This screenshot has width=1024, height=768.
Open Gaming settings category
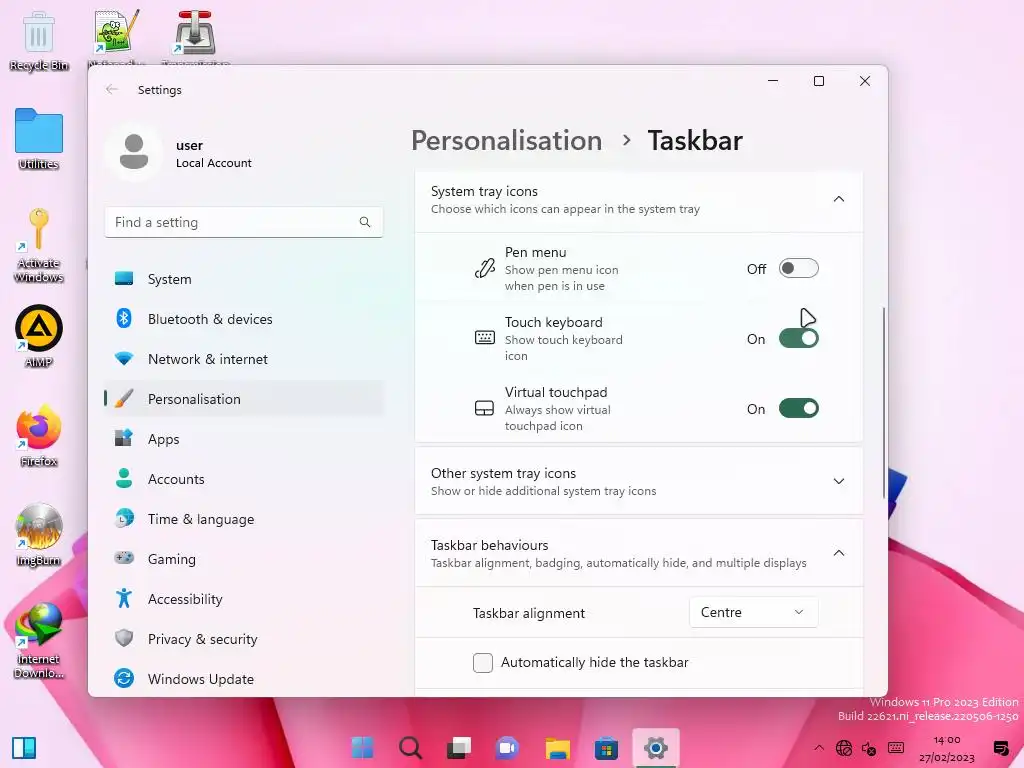coord(244,558)
